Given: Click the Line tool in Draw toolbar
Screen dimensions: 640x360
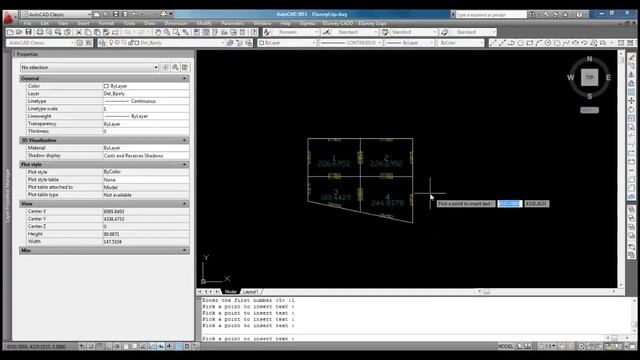Looking at the screenshot, I should pyautogui.click(x=493, y=42).
